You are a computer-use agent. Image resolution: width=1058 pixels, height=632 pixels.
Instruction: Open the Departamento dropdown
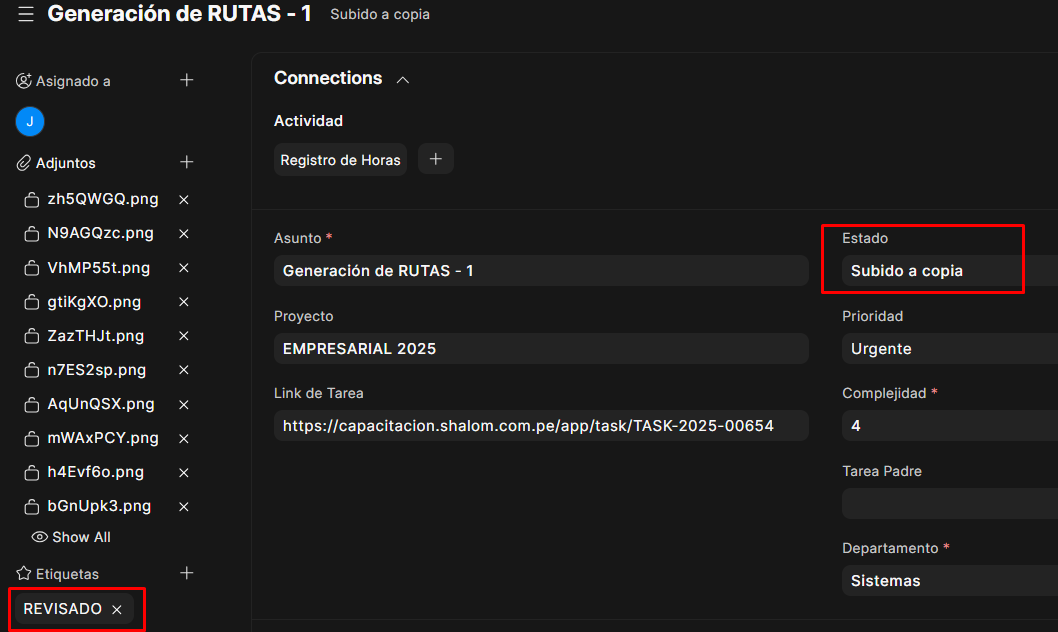950,581
